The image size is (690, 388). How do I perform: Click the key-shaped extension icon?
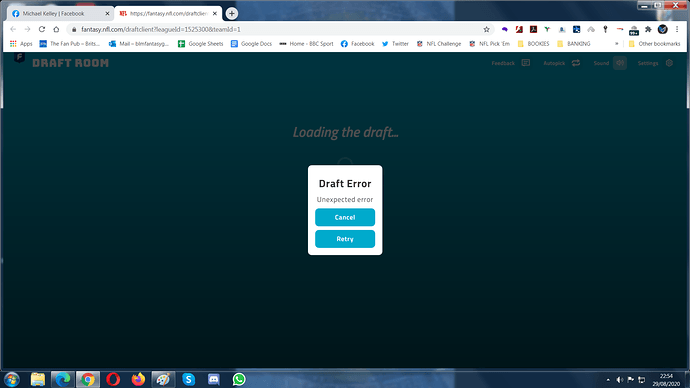(606, 29)
